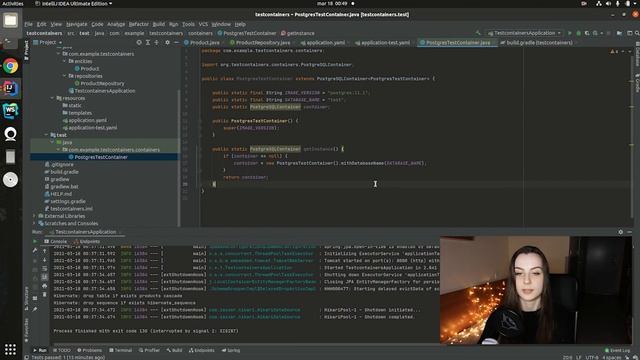This screenshot has width=640, height=360.
Task: Open TODO tool window button
Action: (62, 350)
